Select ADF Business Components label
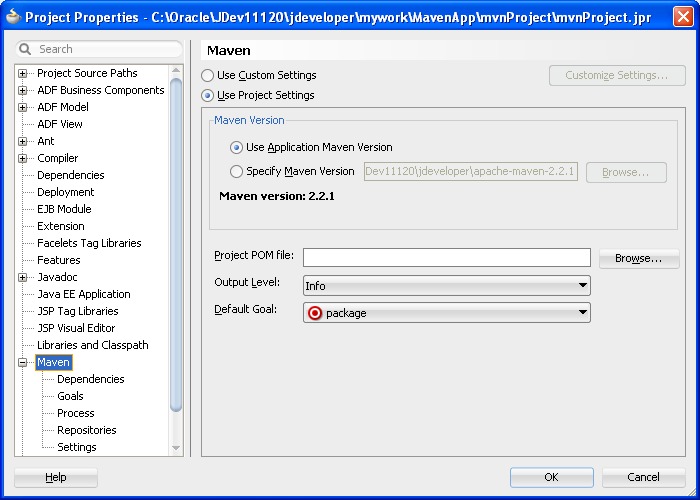The width and height of the screenshot is (700, 500). [101, 90]
